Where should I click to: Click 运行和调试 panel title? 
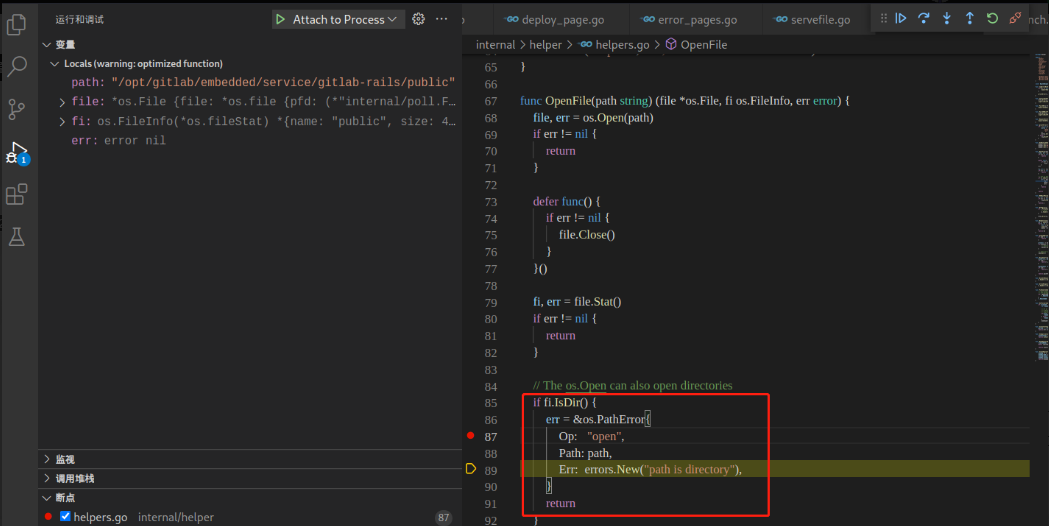80,19
